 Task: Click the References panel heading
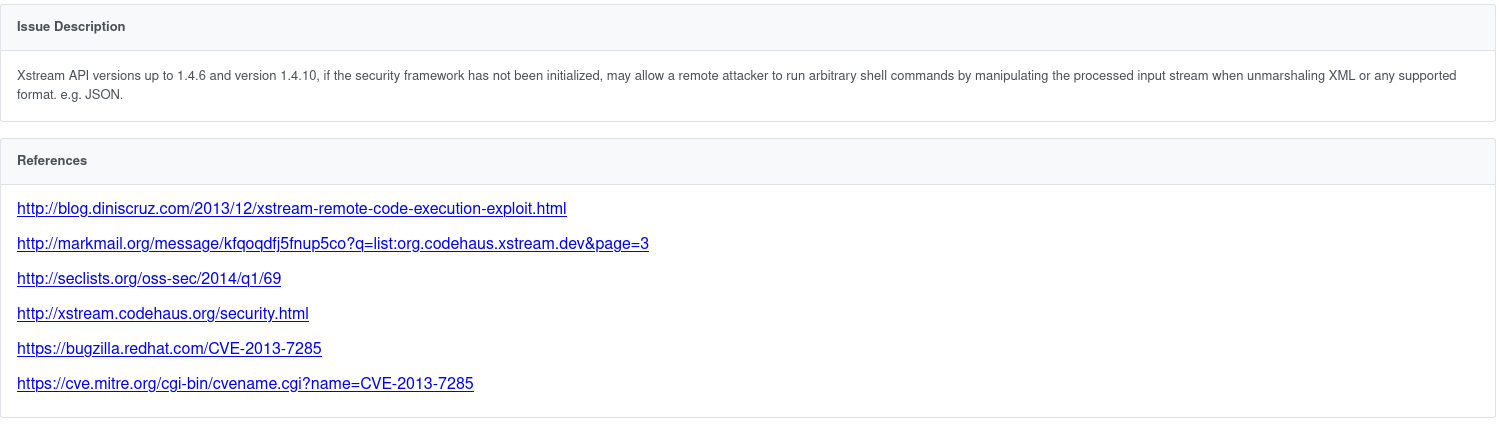point(52,161)
